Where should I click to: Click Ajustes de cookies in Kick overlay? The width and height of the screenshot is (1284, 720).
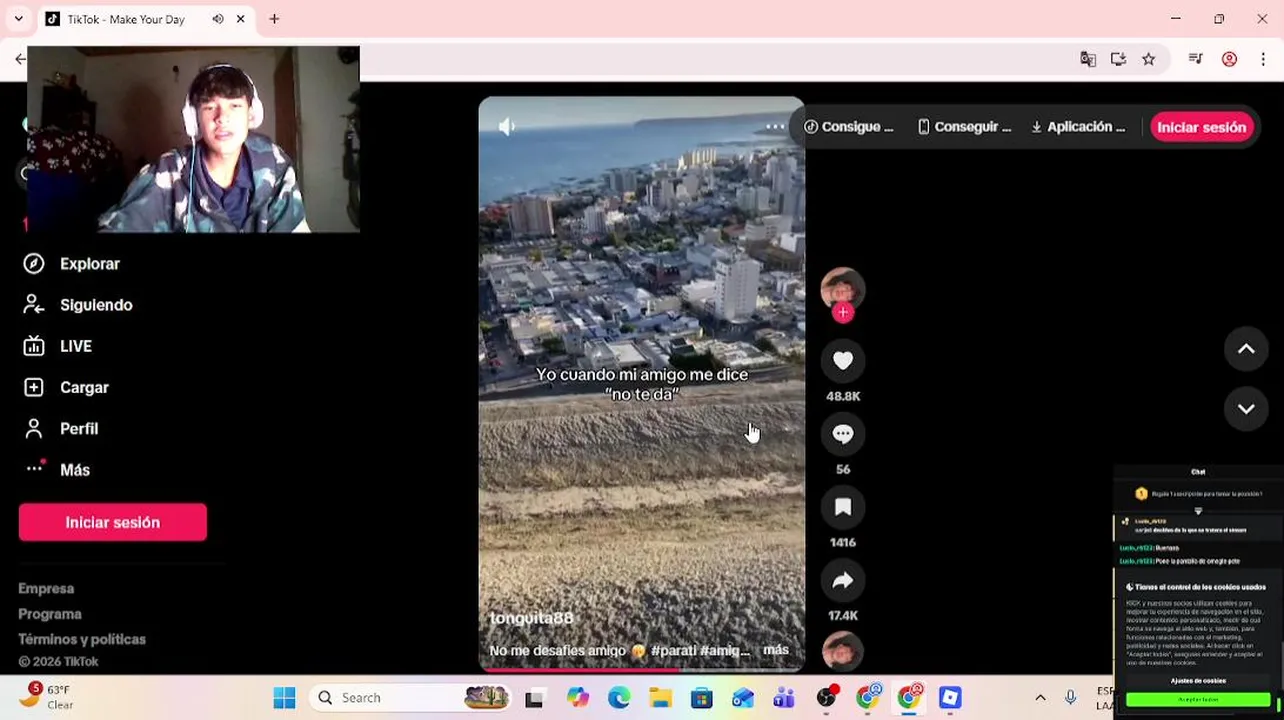click(x=1198, y=681)
